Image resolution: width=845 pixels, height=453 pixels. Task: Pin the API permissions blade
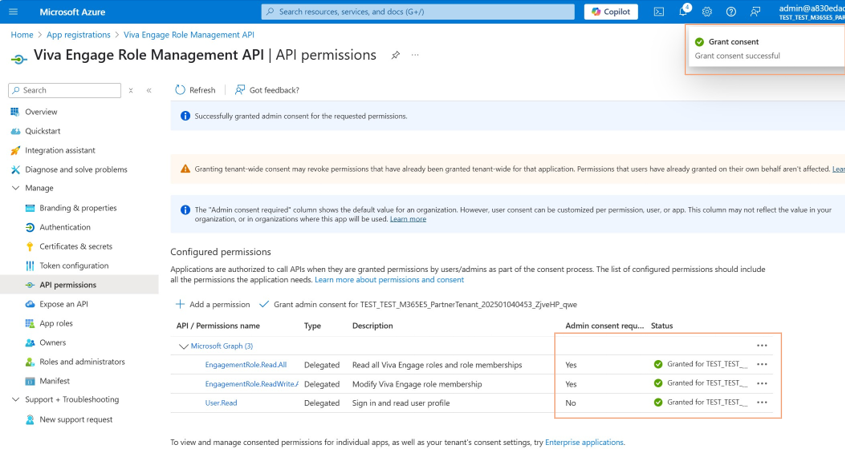tap(396, 55)
